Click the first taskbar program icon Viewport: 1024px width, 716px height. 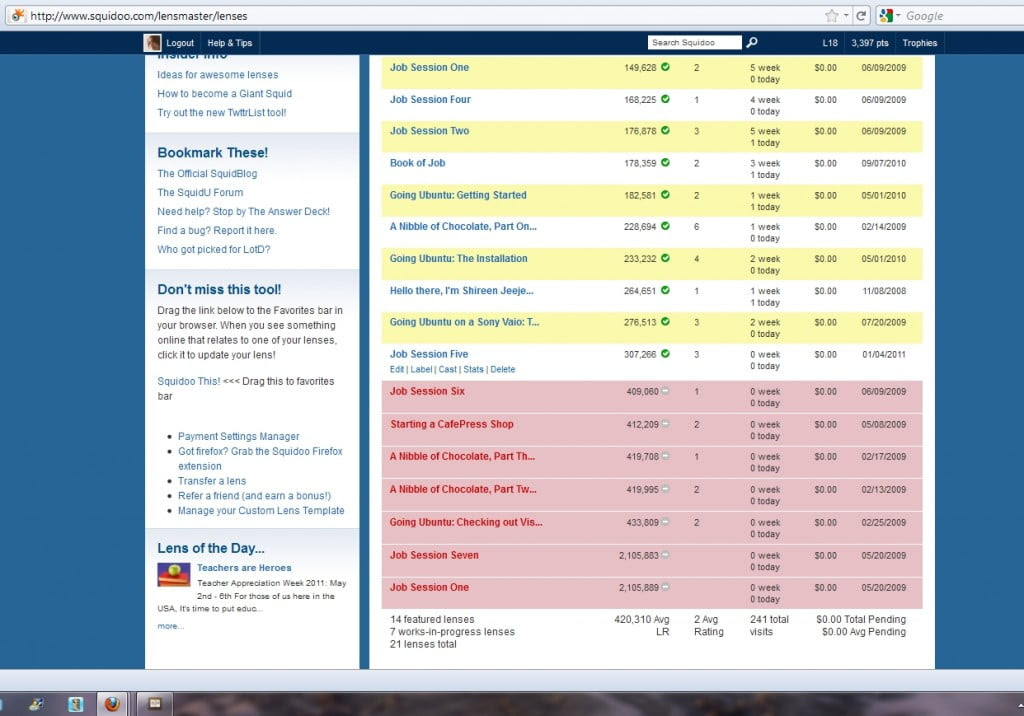coord(37,704)
